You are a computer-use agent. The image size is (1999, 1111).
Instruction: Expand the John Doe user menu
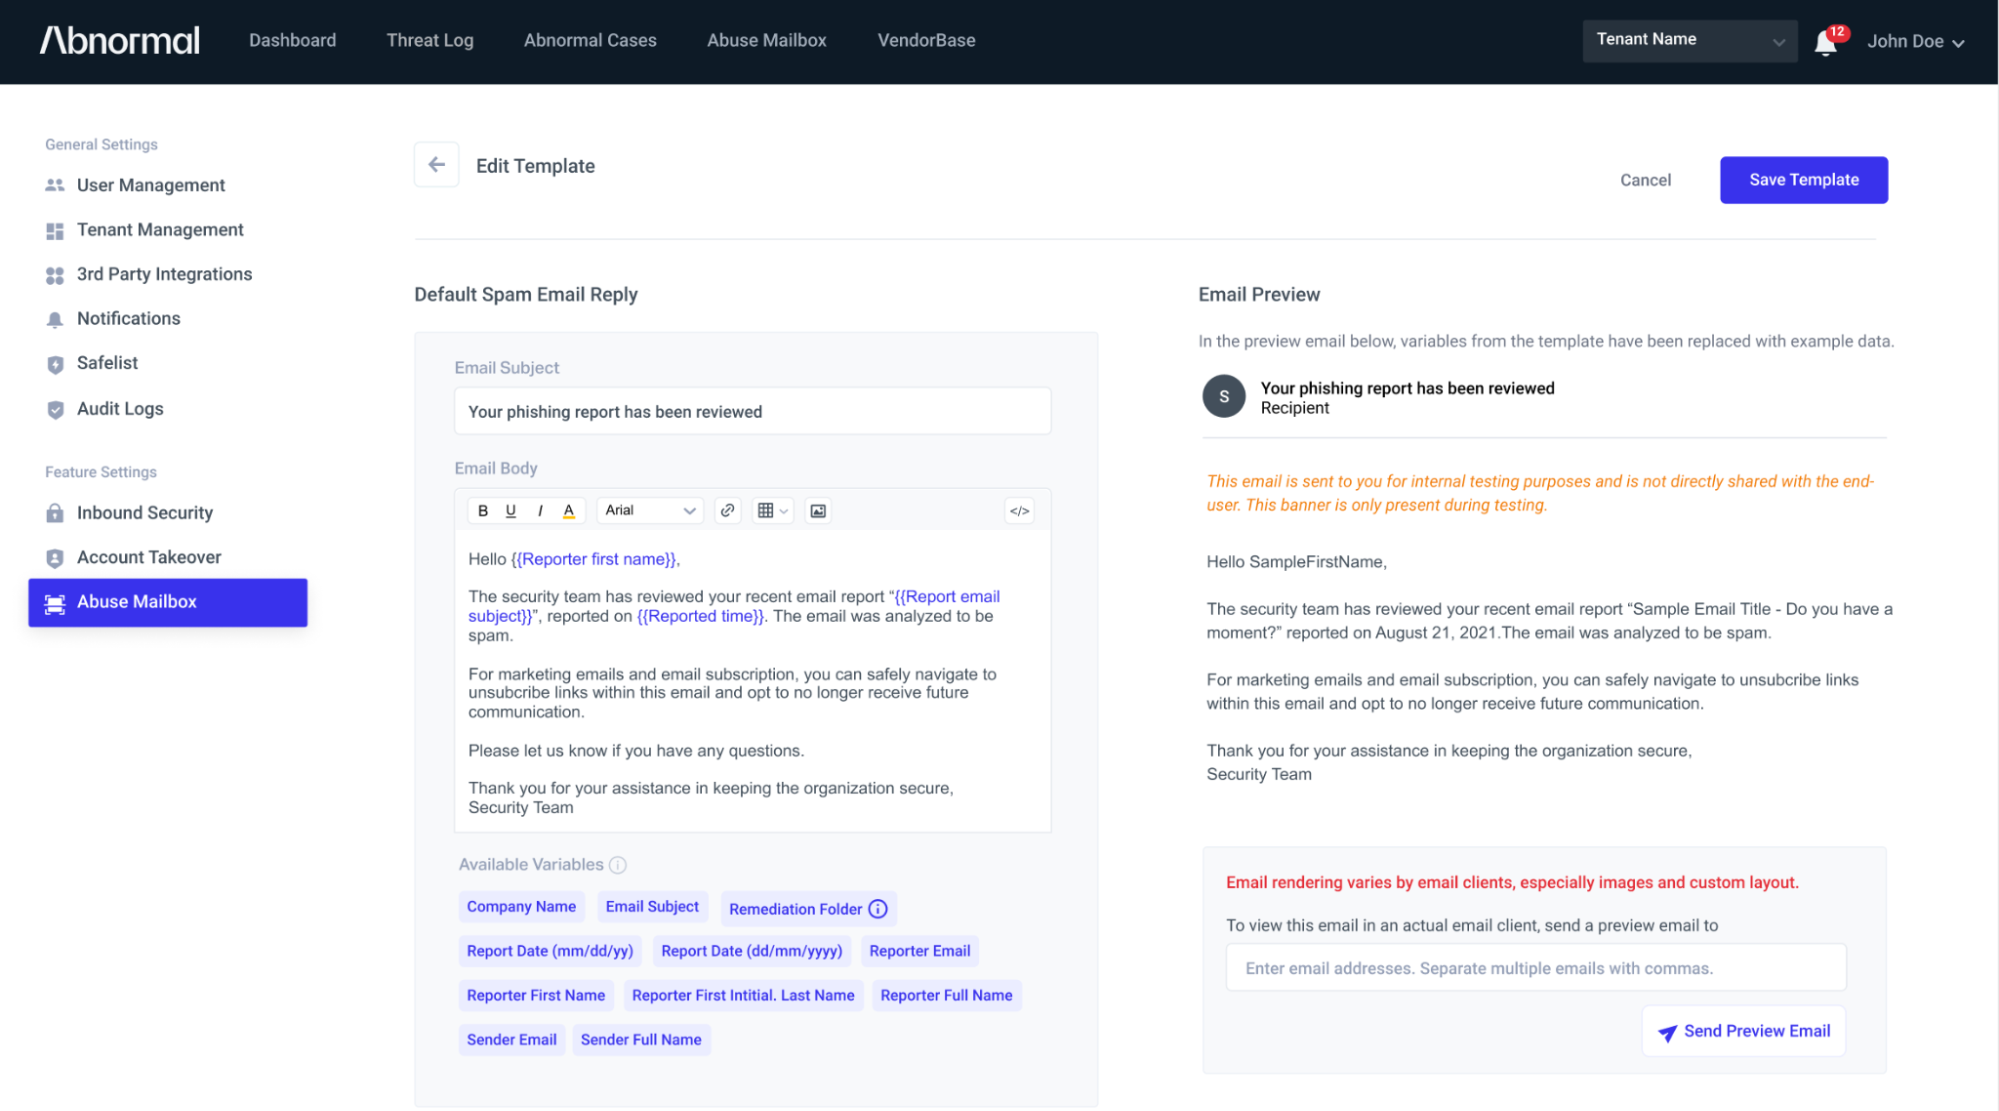pyautogui.click(x=1915, y=41)
